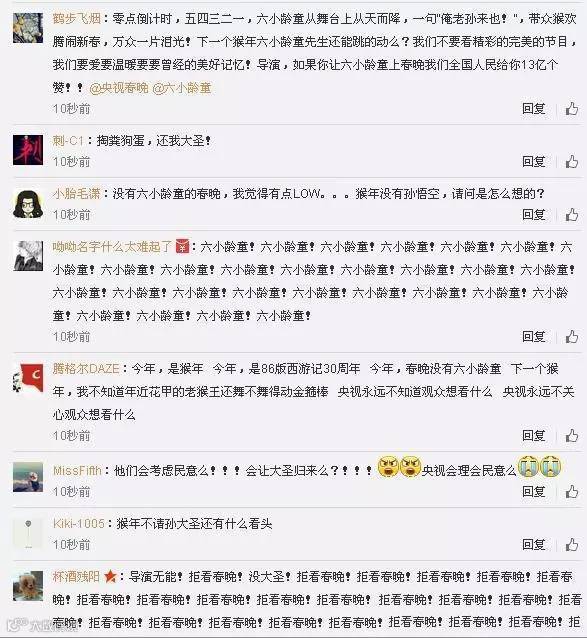This screenshot has width=587, height=638.
Task: Reply to 腾格尔DAZE's comment
Action: (534, 435)
